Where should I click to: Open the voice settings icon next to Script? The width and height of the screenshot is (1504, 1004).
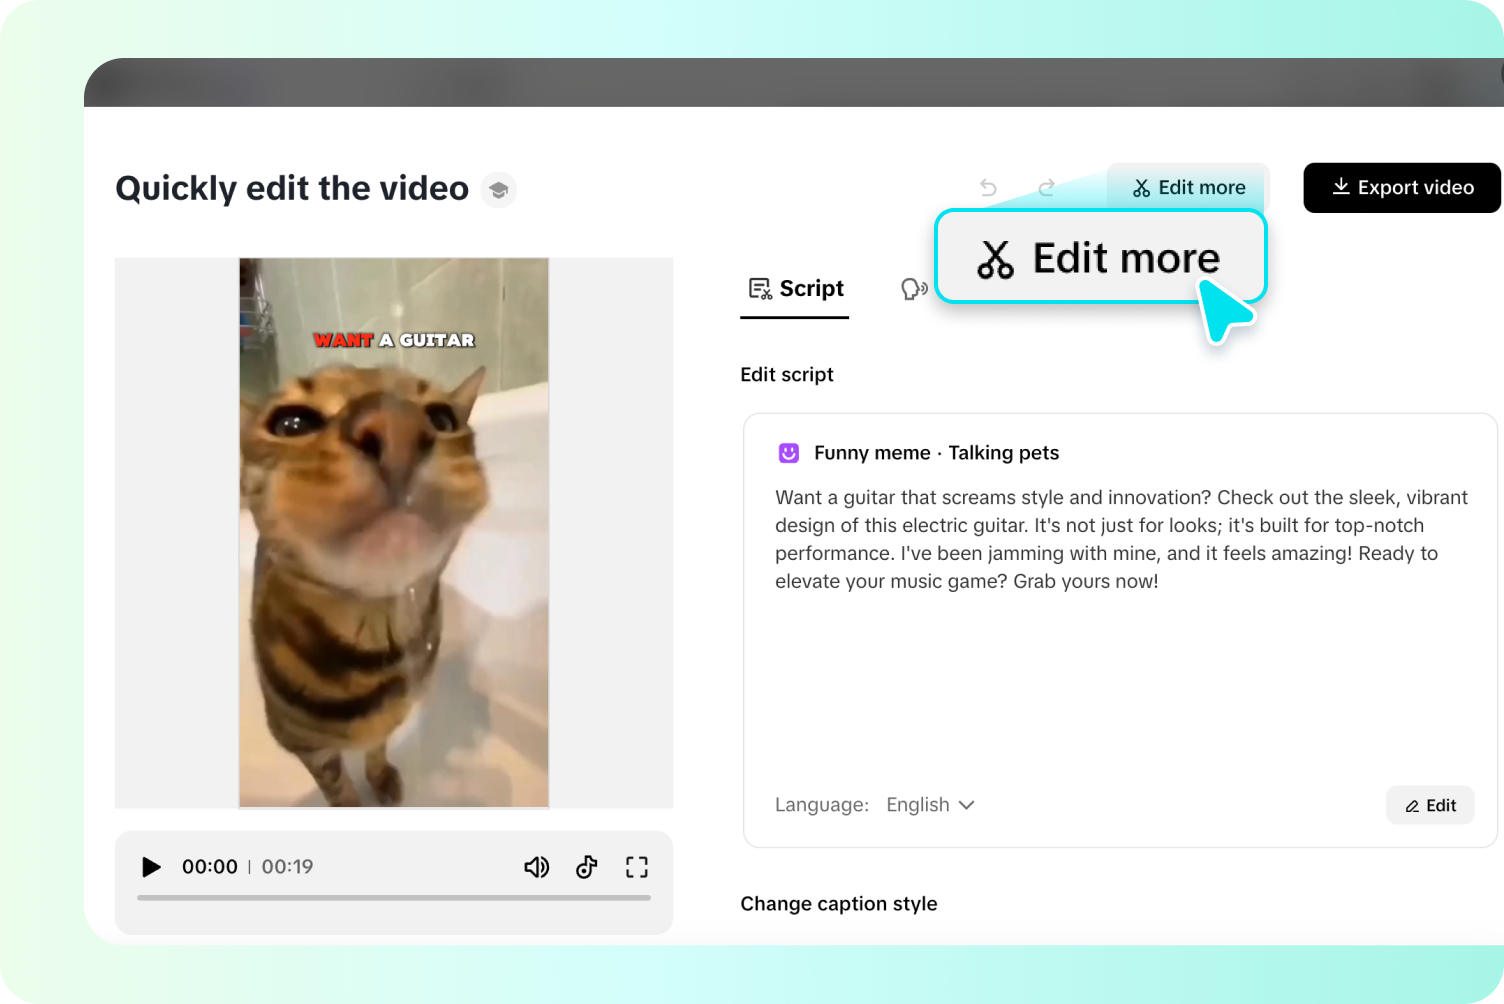pos(912,288)
